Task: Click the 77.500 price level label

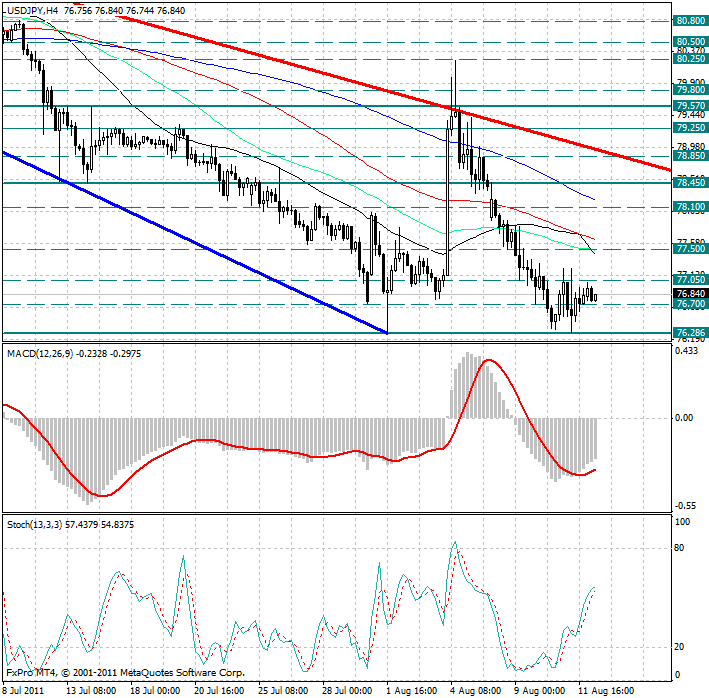Action: point(688,247)
